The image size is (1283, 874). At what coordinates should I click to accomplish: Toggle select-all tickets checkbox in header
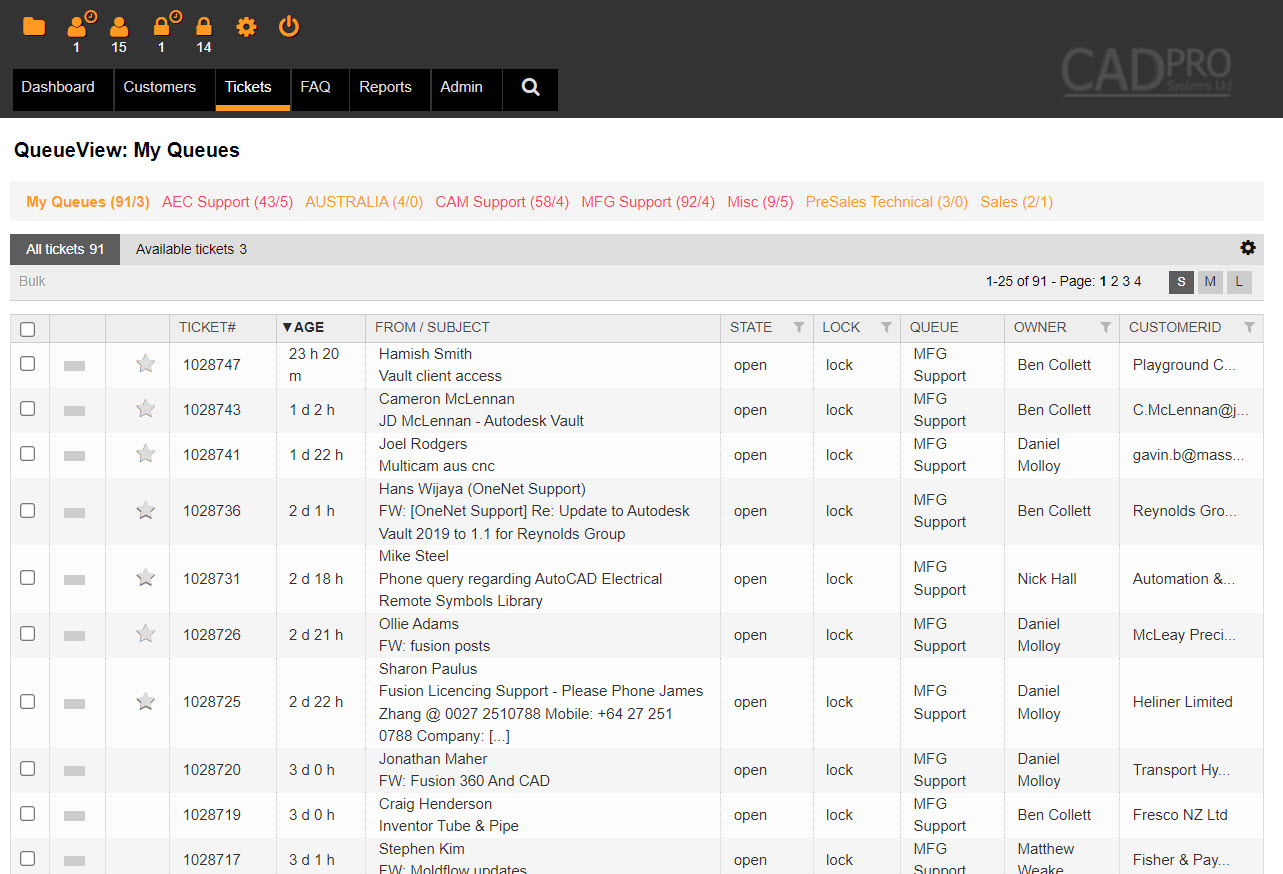(x=28, y=329)
